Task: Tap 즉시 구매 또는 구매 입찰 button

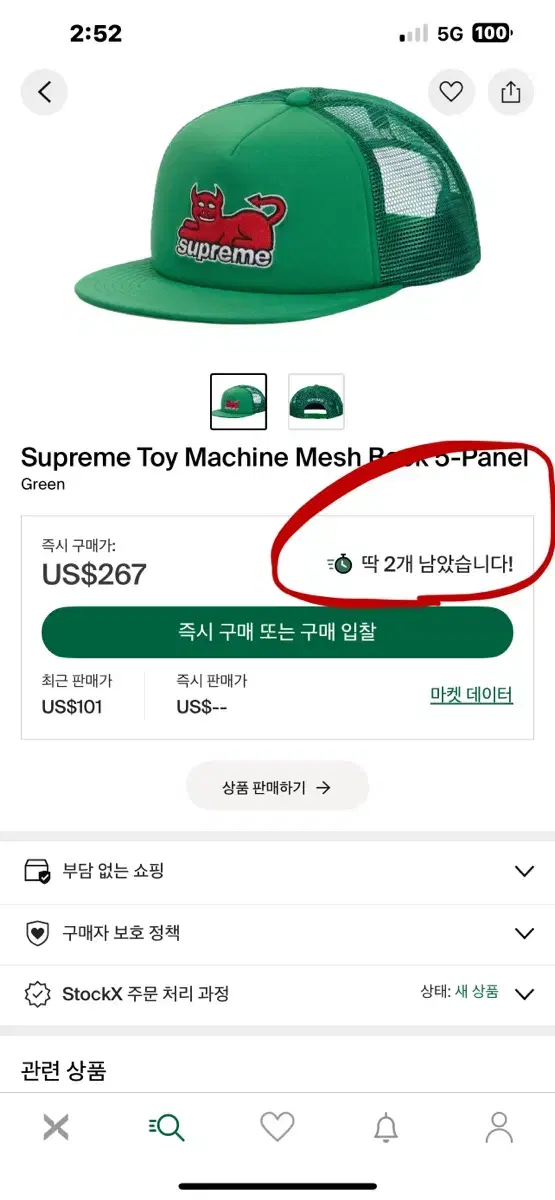Action: (x=277, y=632)
